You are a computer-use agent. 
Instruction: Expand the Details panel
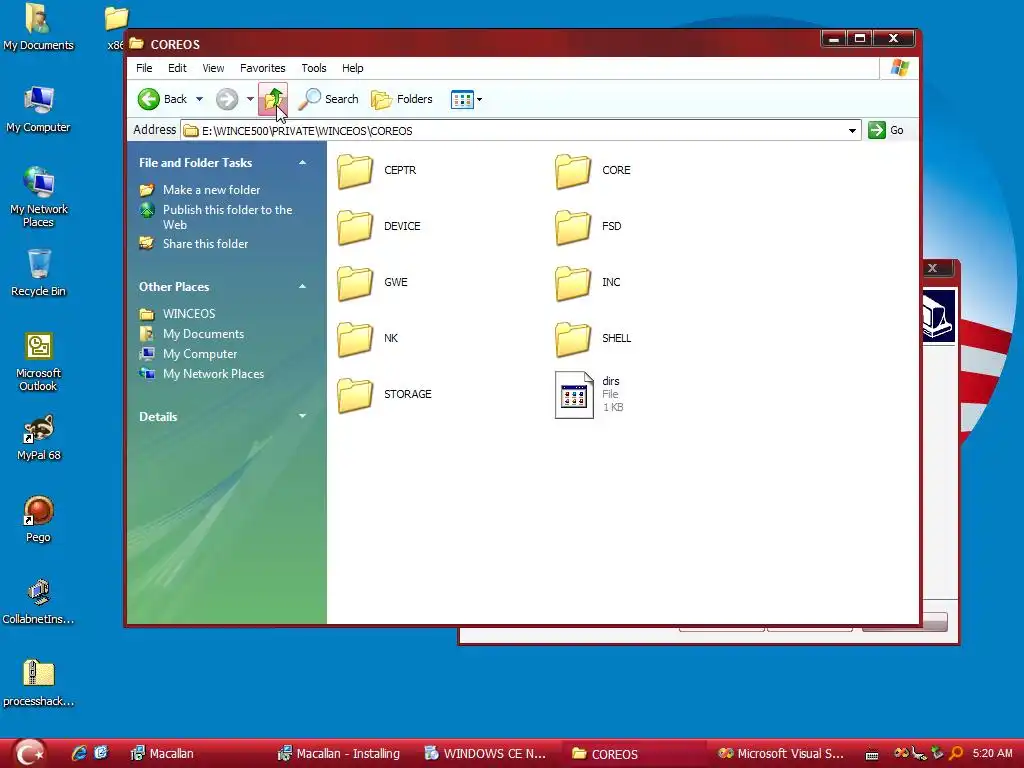(302, 416)
